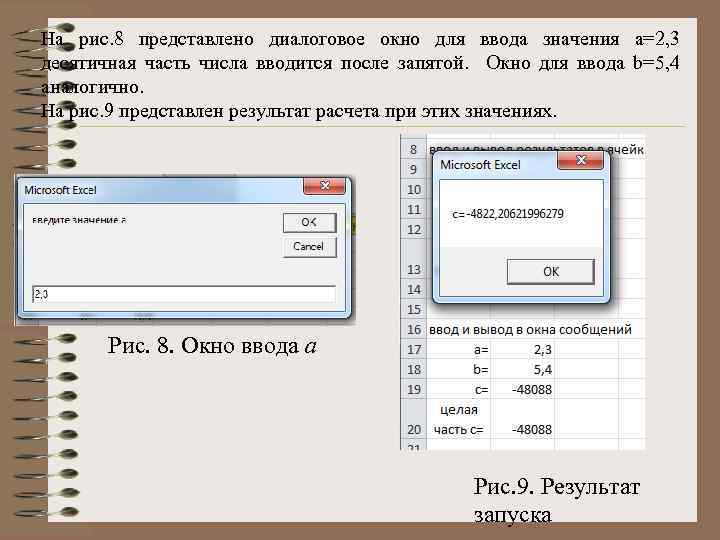Select row header 20

pos(413,419)
